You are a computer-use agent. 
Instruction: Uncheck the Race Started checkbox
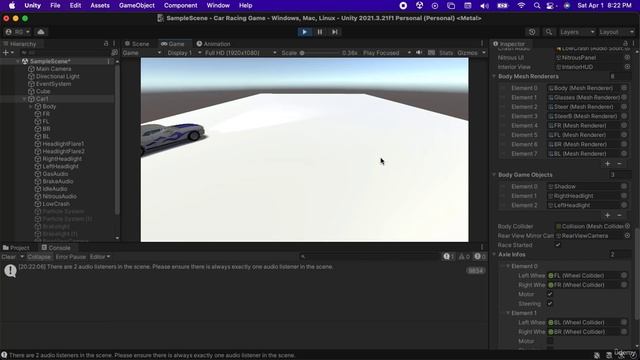[558, 245]
